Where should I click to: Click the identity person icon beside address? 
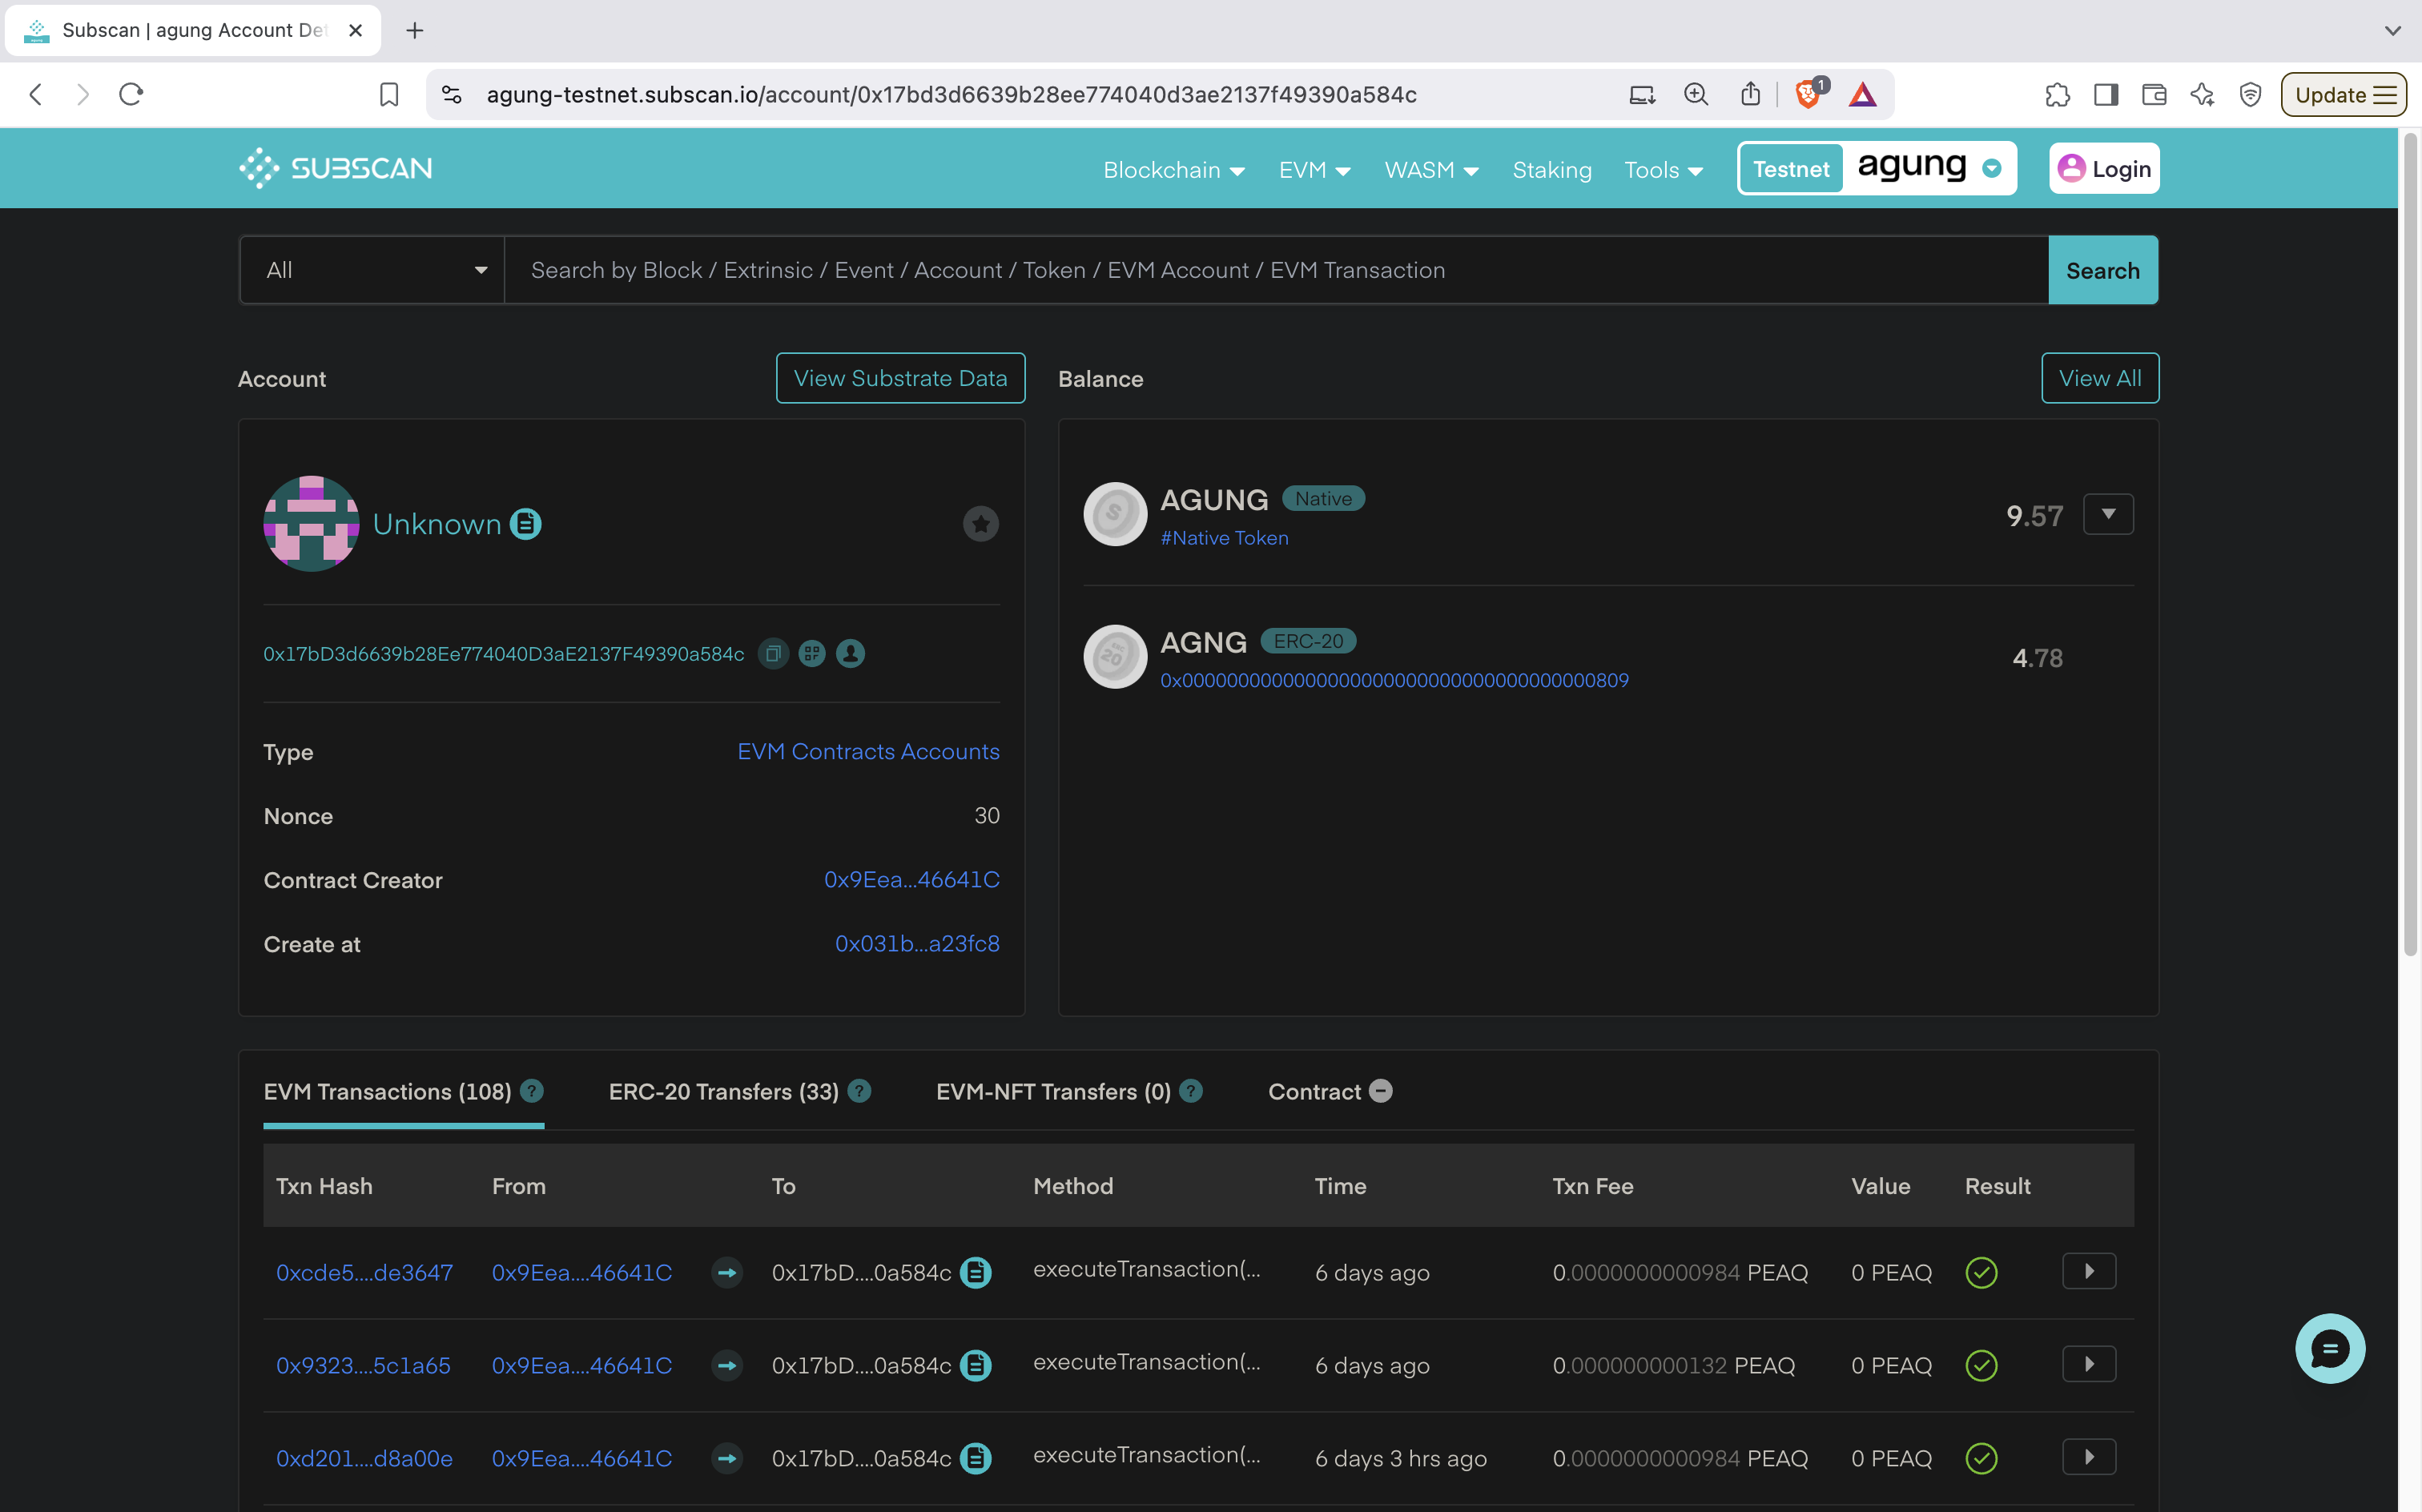(850, 654)
